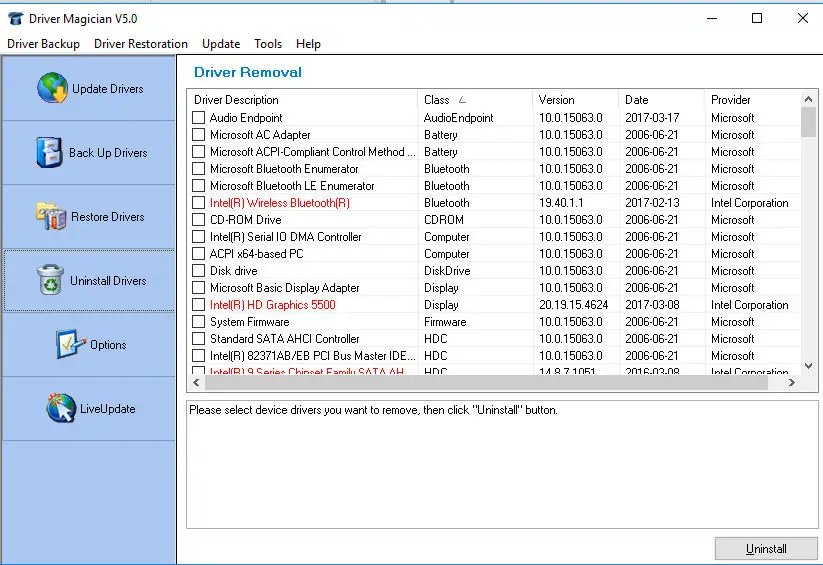The width and height of the screenshot is (823, 565).
Task: Tick the System Firmware checkbox
Action: point(198,321)
